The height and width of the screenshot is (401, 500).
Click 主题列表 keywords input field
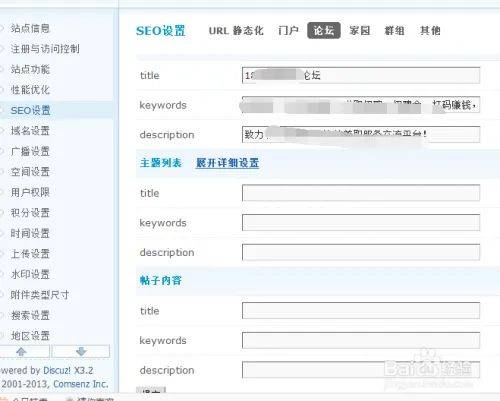[x=361, y=223]
